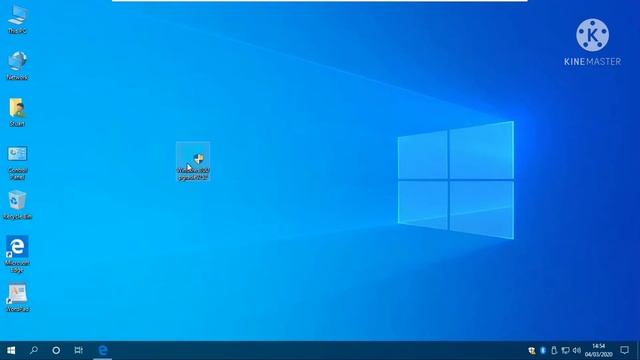Open Task View on the taskbar
Viewport: 640px width, 360px height.
pos(79,350)
